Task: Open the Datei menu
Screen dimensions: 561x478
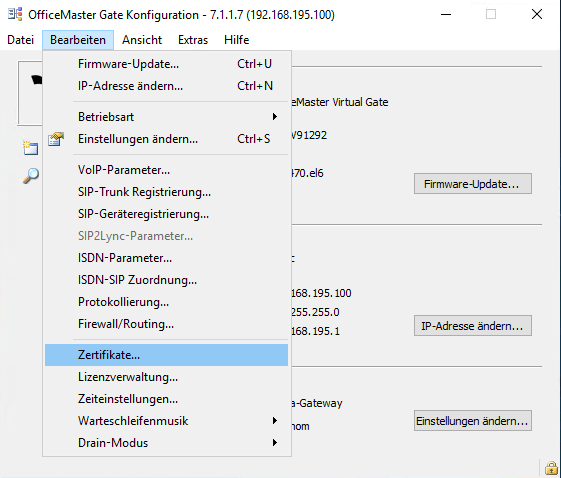Action: (20, 40)
